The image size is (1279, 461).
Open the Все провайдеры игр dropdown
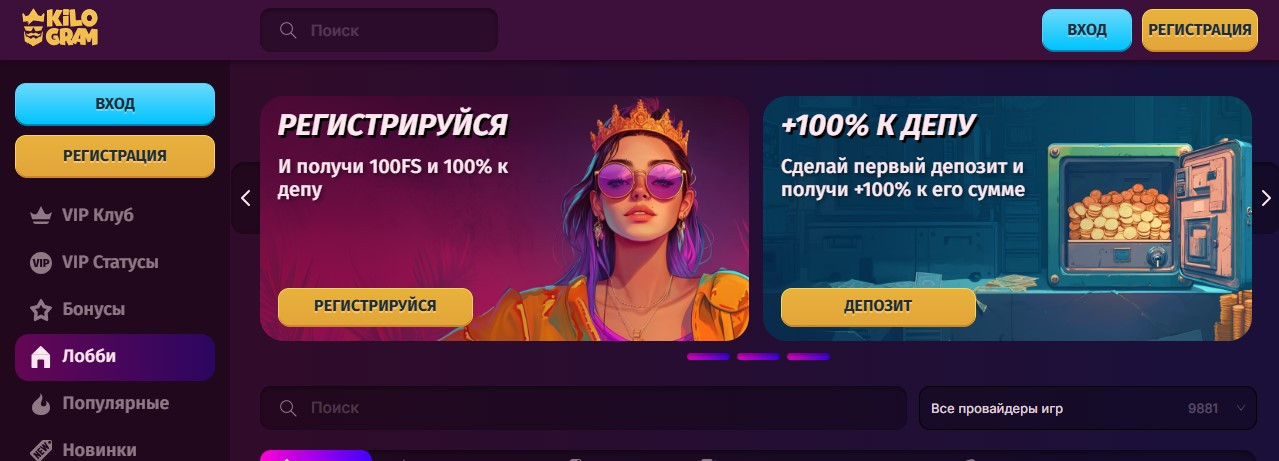pos(1088,408)
